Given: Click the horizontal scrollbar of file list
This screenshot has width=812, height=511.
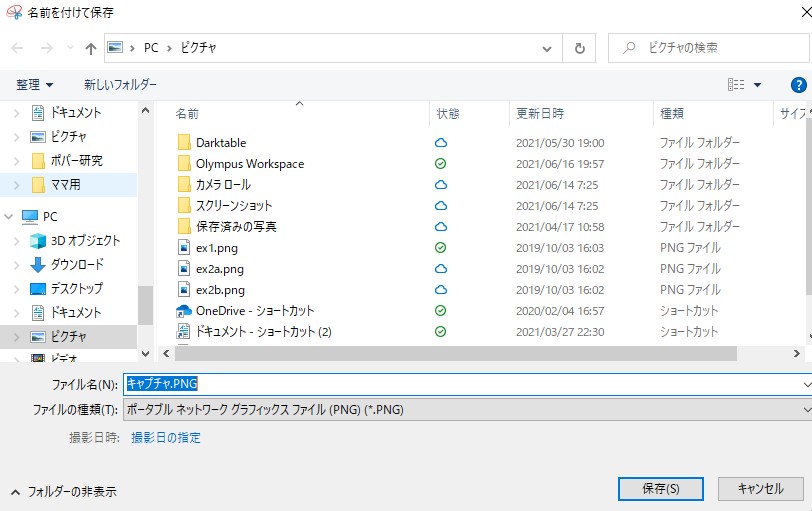Looking at the screenshot, I should click(x=456, y=354).
